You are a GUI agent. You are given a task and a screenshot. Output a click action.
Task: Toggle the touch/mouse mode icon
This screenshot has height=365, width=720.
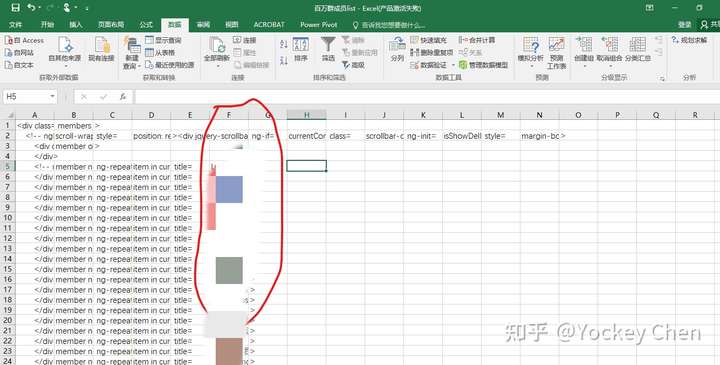[x=67, y=8]
